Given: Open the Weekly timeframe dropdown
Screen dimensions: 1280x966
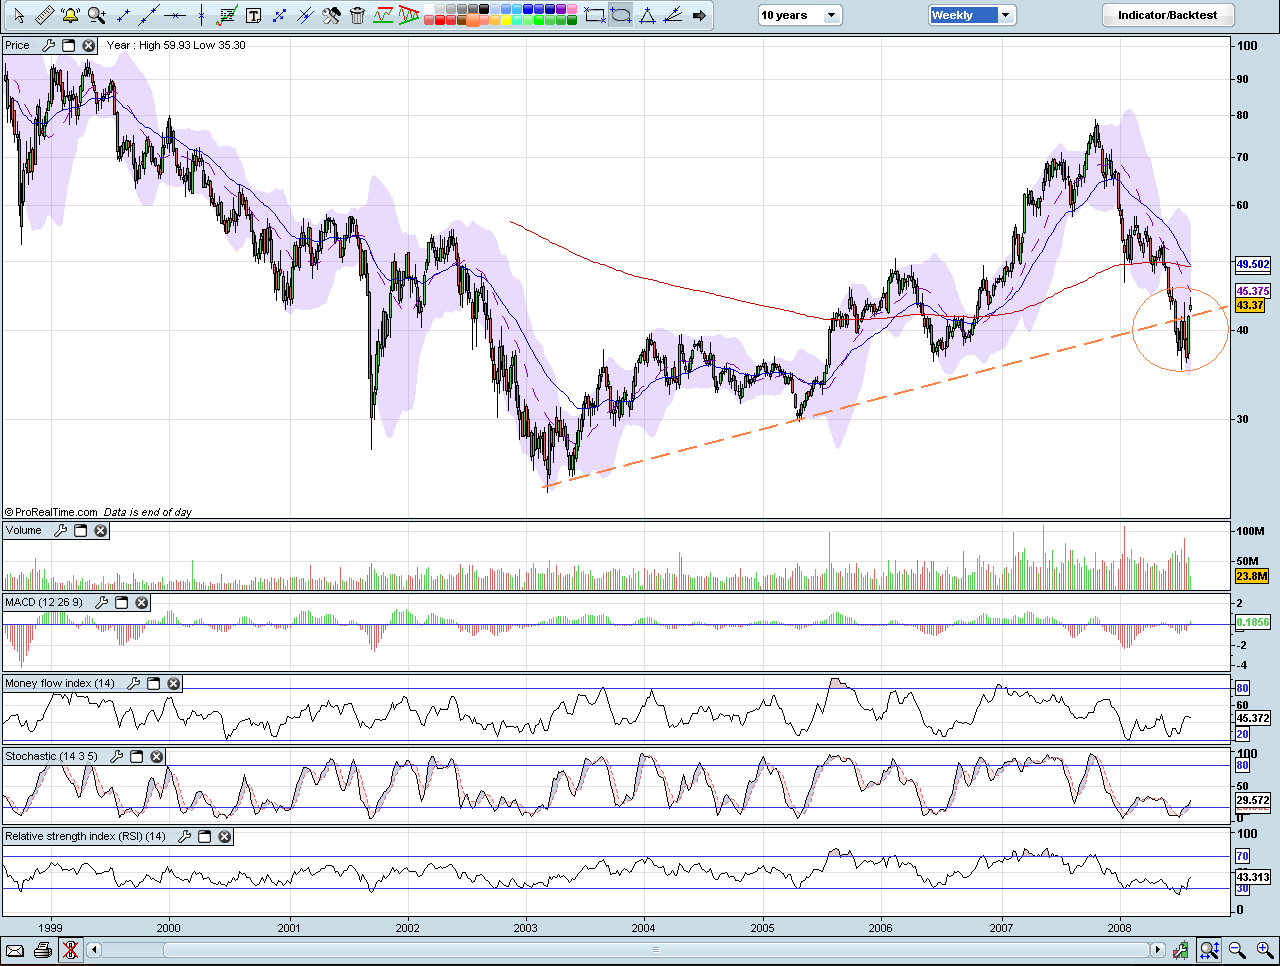Looking at the screenshot, I should [972, 15].
